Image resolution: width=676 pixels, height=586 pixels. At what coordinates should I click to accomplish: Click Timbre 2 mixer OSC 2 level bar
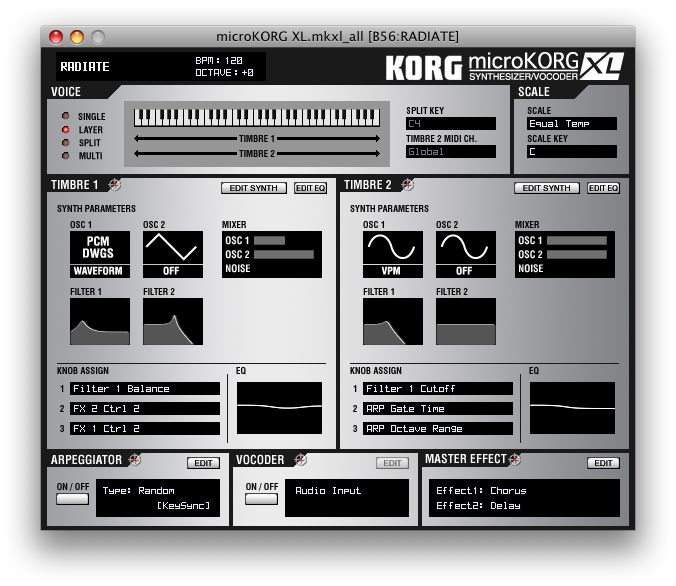(x=577, y=254)
